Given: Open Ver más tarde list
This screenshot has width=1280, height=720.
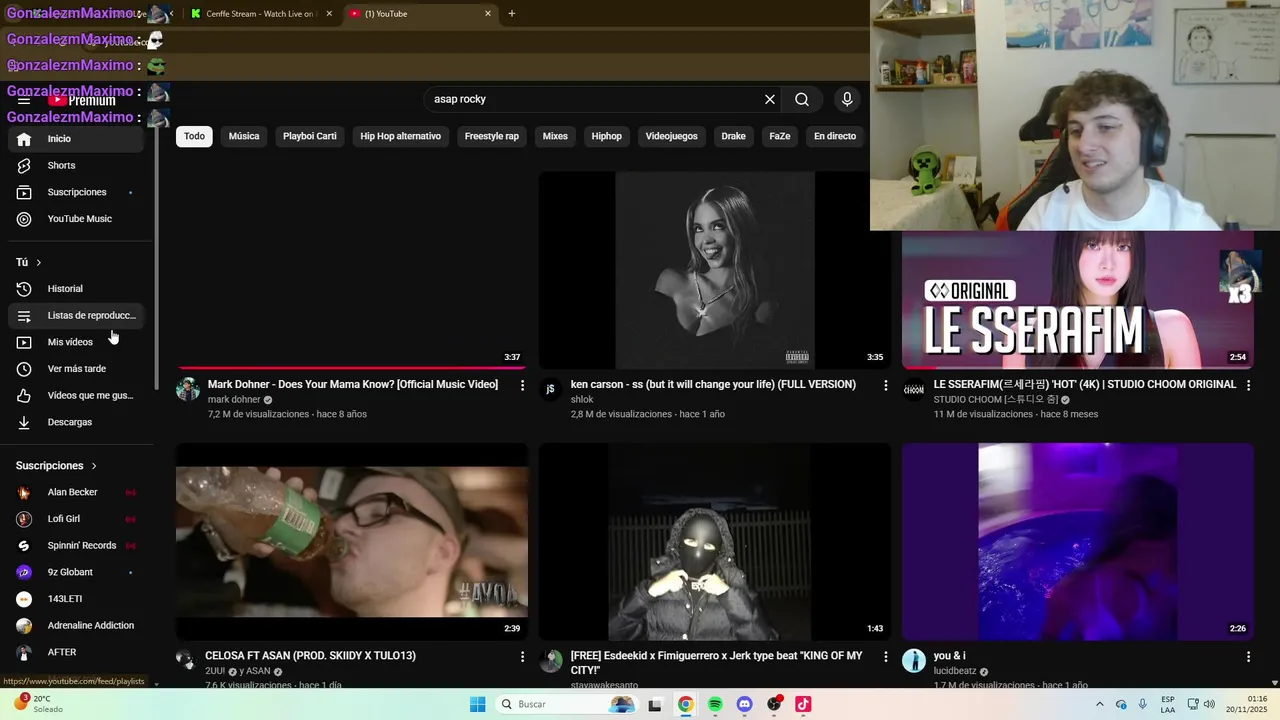Looking at the screenshot, I should click(77, 369).
